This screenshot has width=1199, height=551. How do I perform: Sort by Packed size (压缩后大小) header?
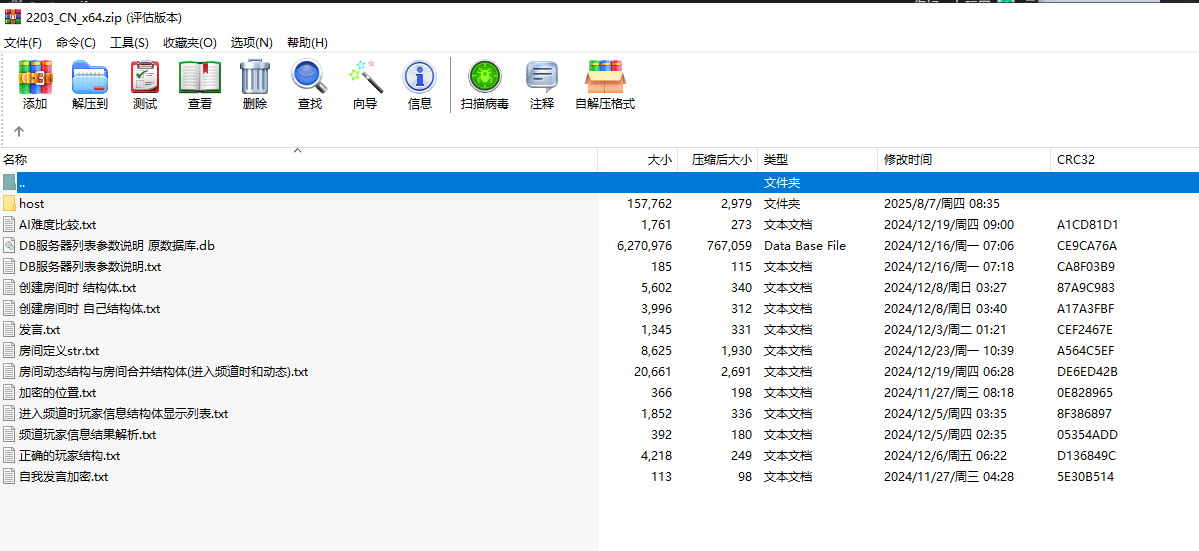point(718,160)
